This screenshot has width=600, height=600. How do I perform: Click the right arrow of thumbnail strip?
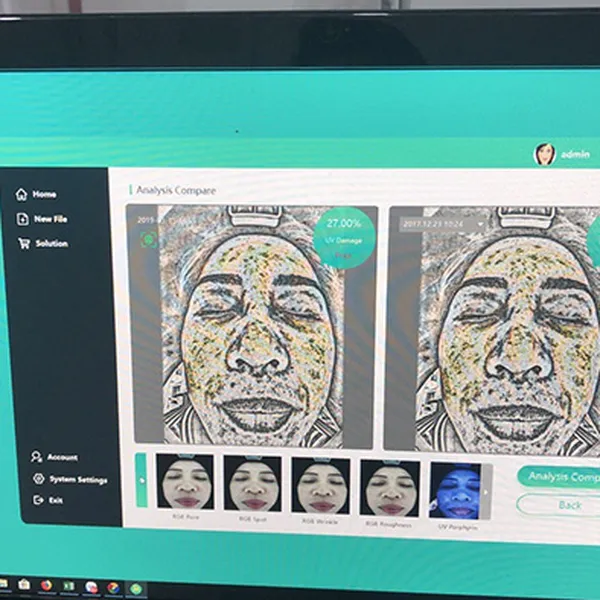(487, 491)
